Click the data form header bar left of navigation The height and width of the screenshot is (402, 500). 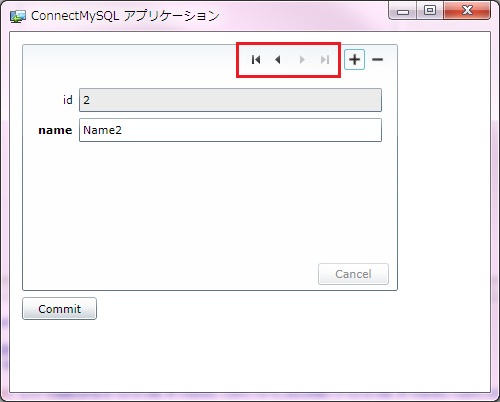pyautogui.click(x=130, y=60)
